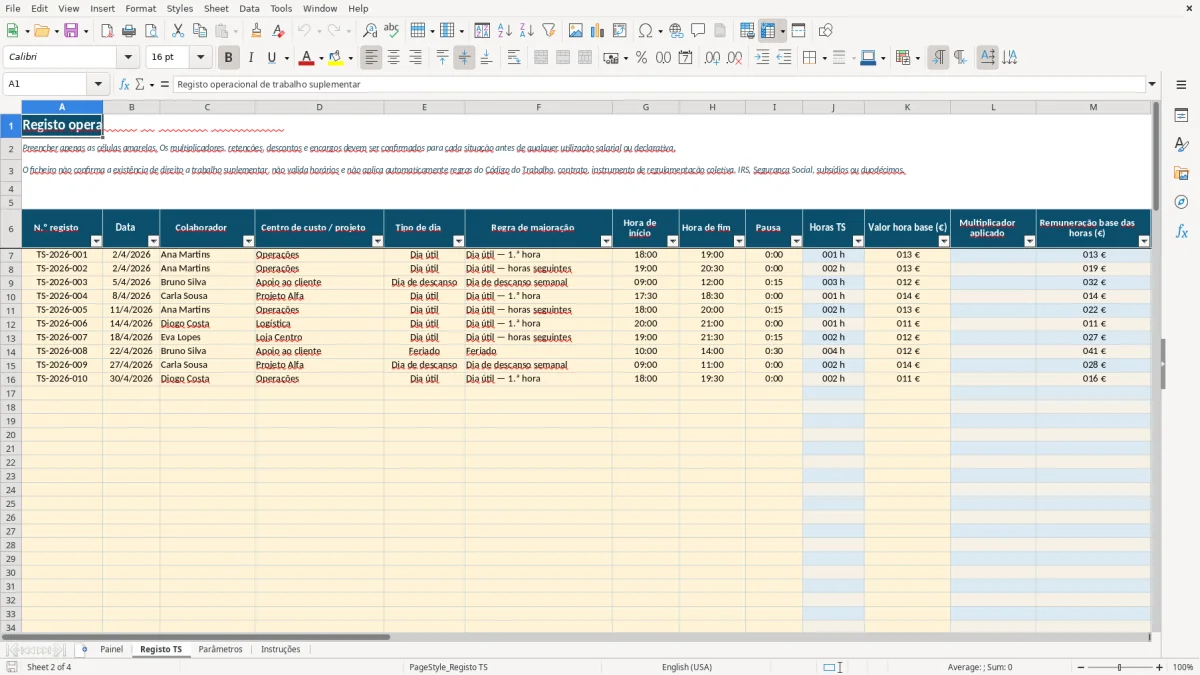Toggle the AutoFilter funnel icon
This screenshot has width=1200, height=675.
548,31
